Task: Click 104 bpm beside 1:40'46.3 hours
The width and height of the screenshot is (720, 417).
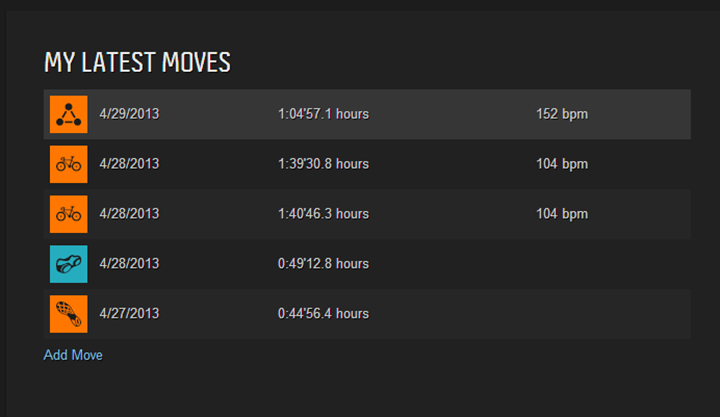Action: 562,214
